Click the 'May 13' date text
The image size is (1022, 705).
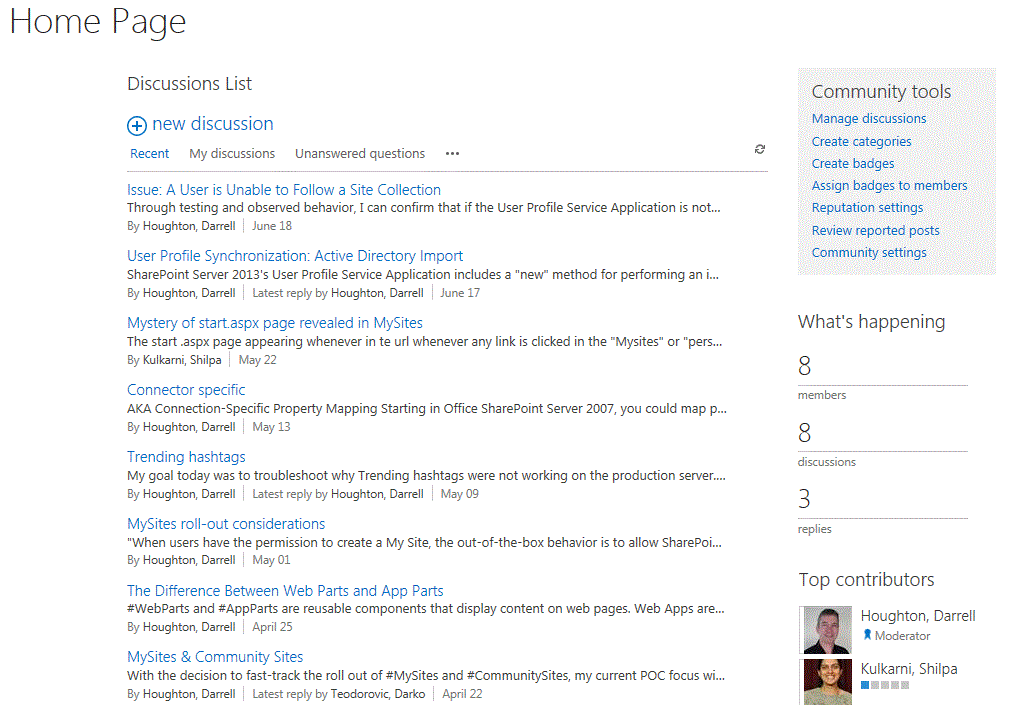[x=271, y=427]
